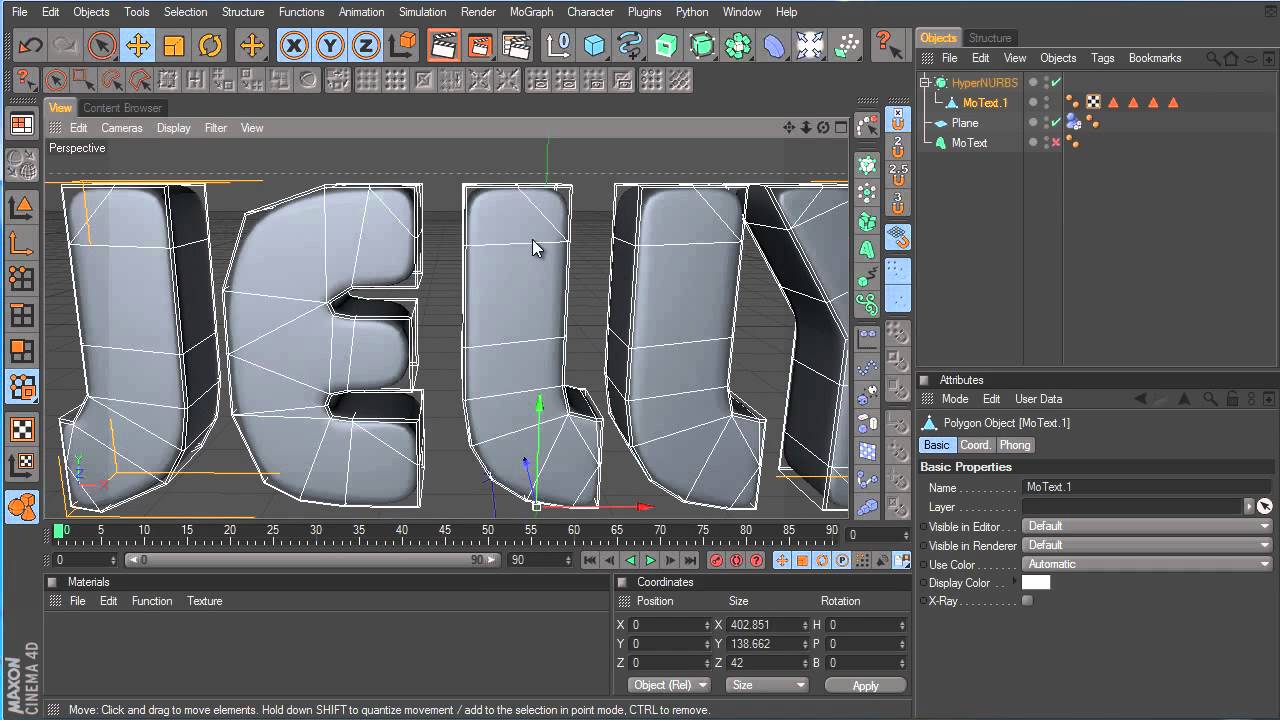Click the search icon in Objects manager

(1213, 58)
